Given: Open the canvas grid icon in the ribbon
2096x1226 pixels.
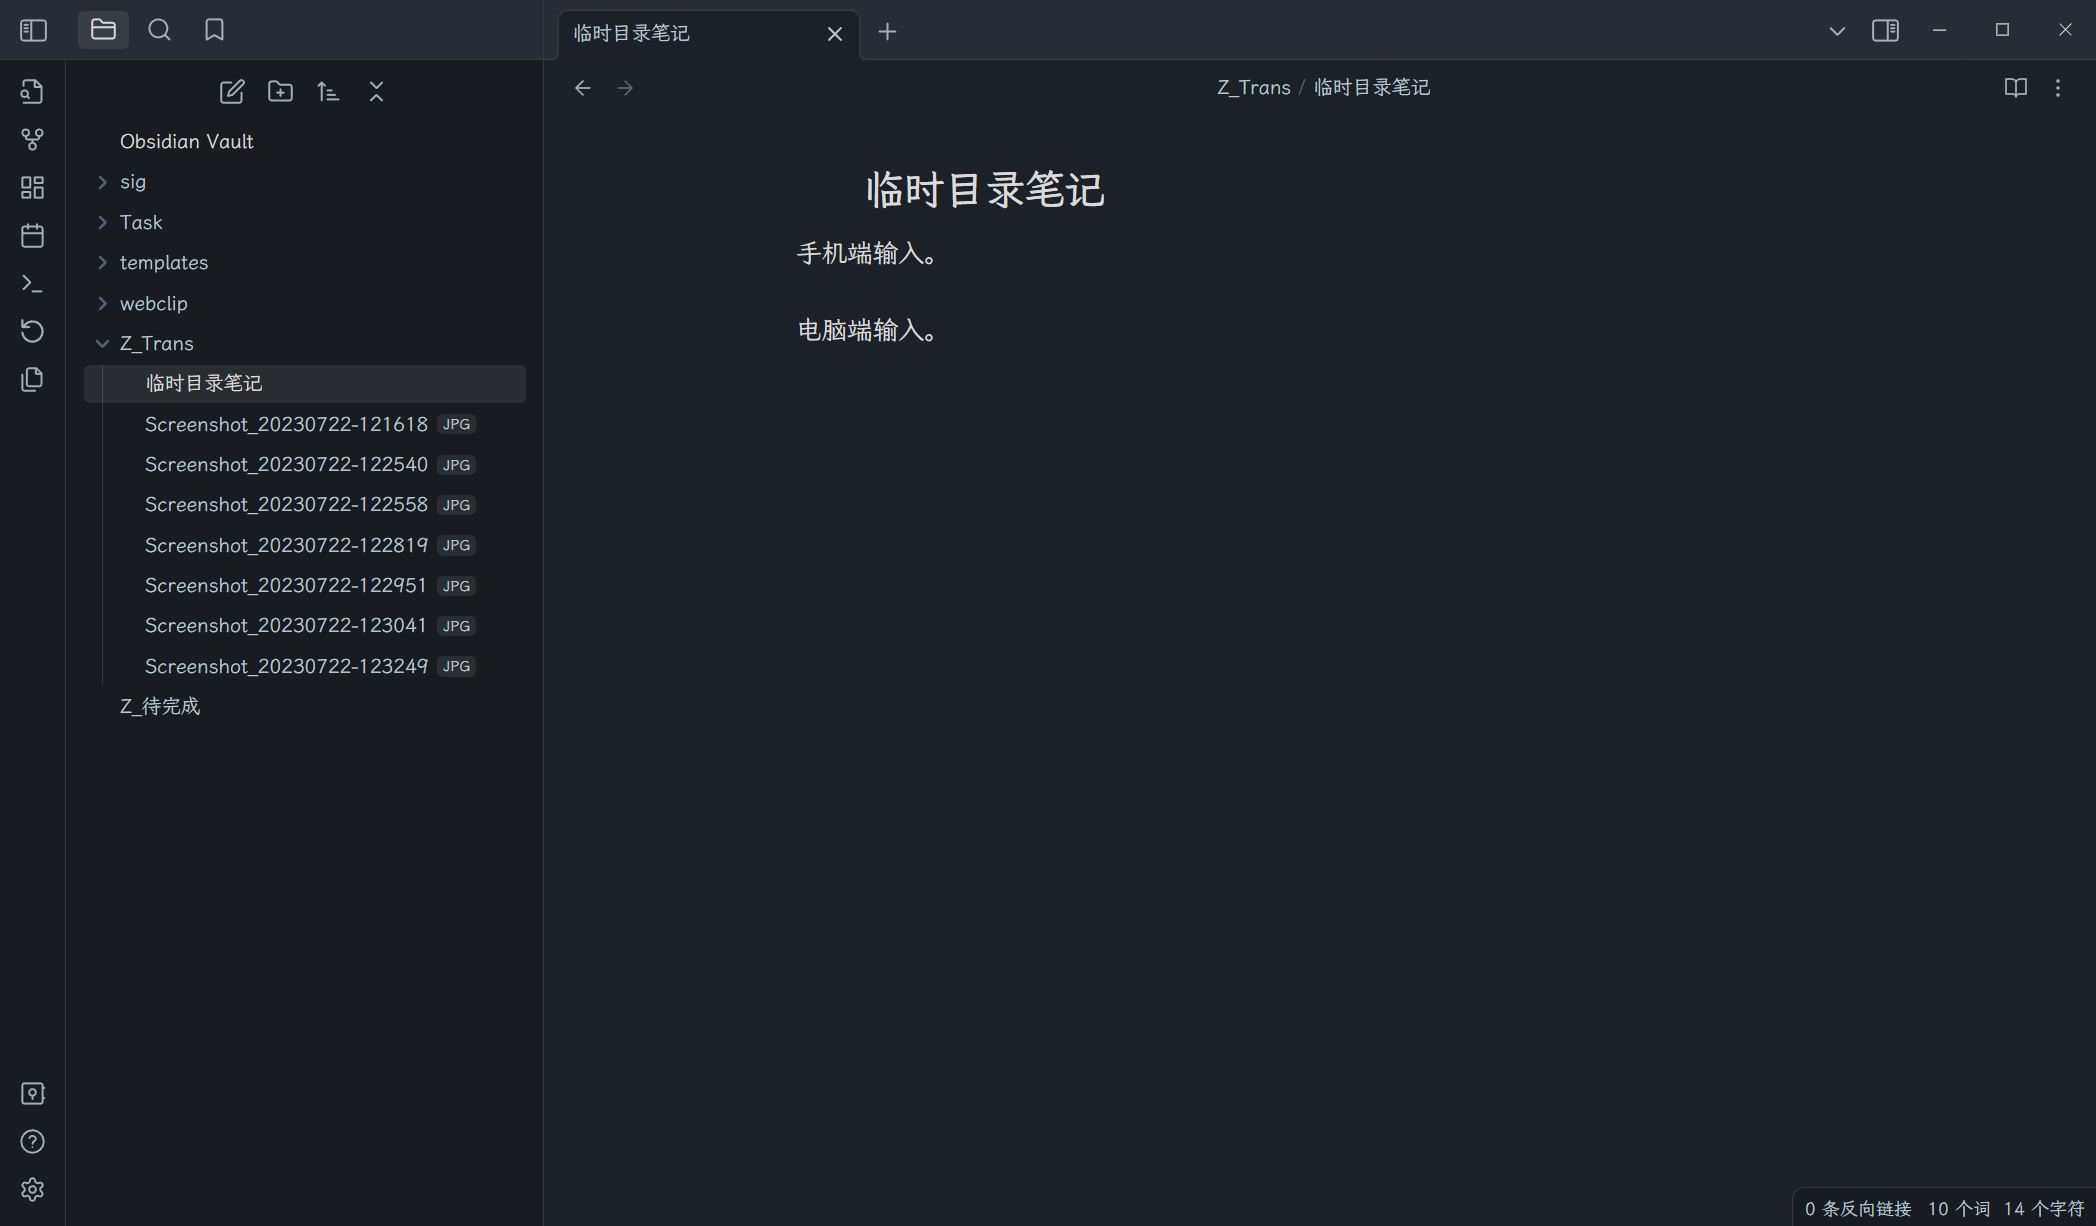Looking at the screenshot, I should tap(32, 187).
